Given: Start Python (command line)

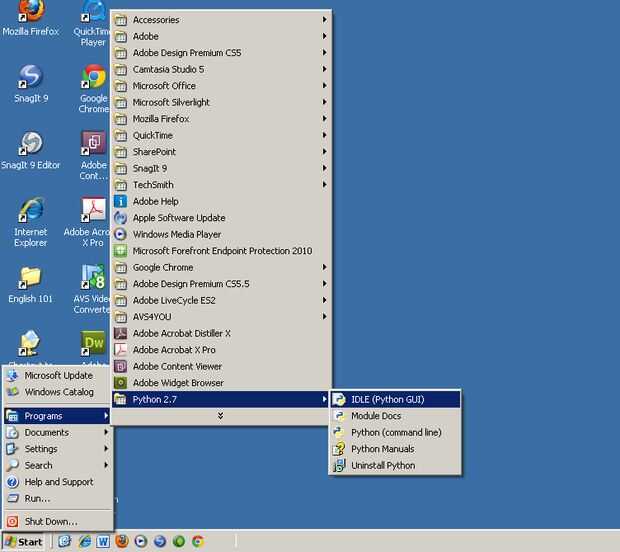Looking at the screenshot, I should [x=395, y=433].
